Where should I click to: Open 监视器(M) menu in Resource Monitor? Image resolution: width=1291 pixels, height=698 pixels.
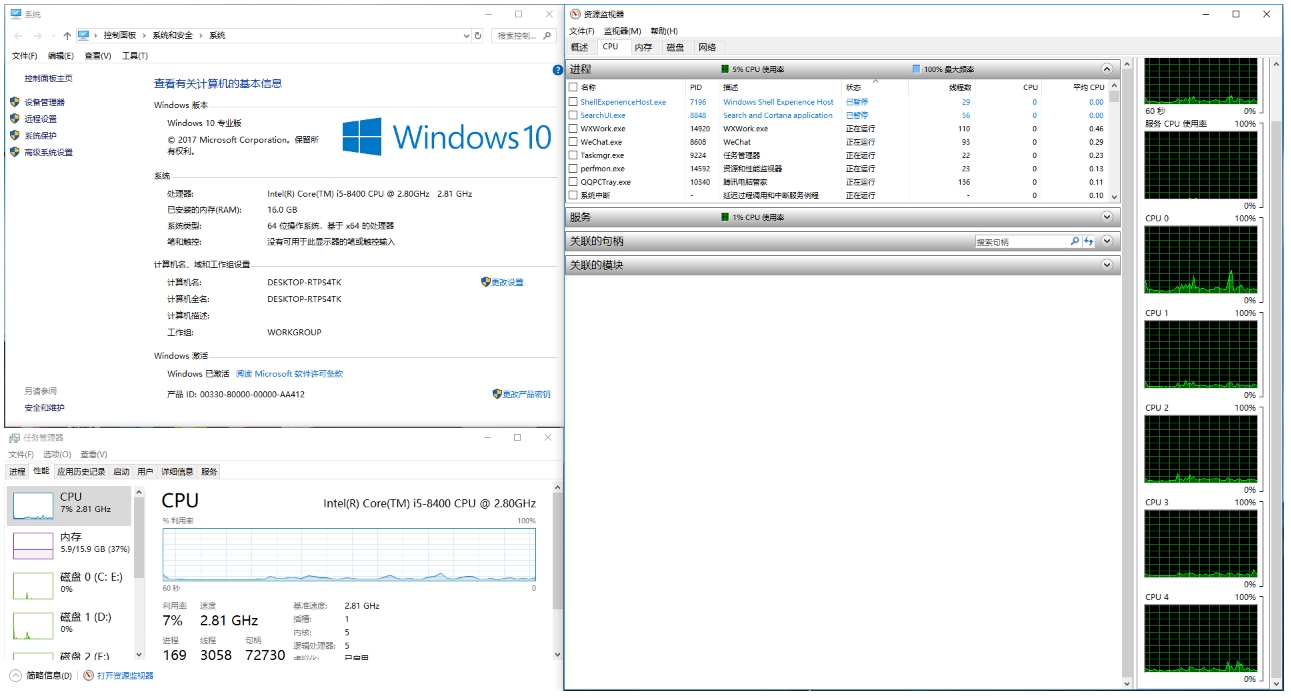point(622,31)
